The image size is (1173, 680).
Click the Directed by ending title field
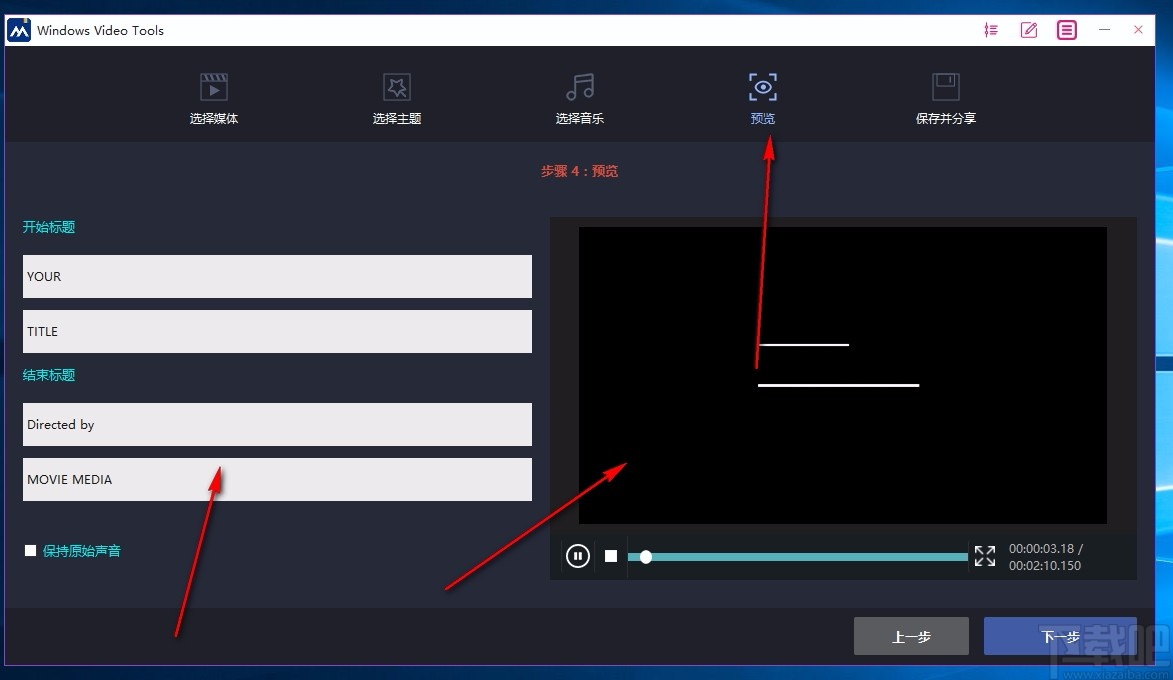point(277,424)
